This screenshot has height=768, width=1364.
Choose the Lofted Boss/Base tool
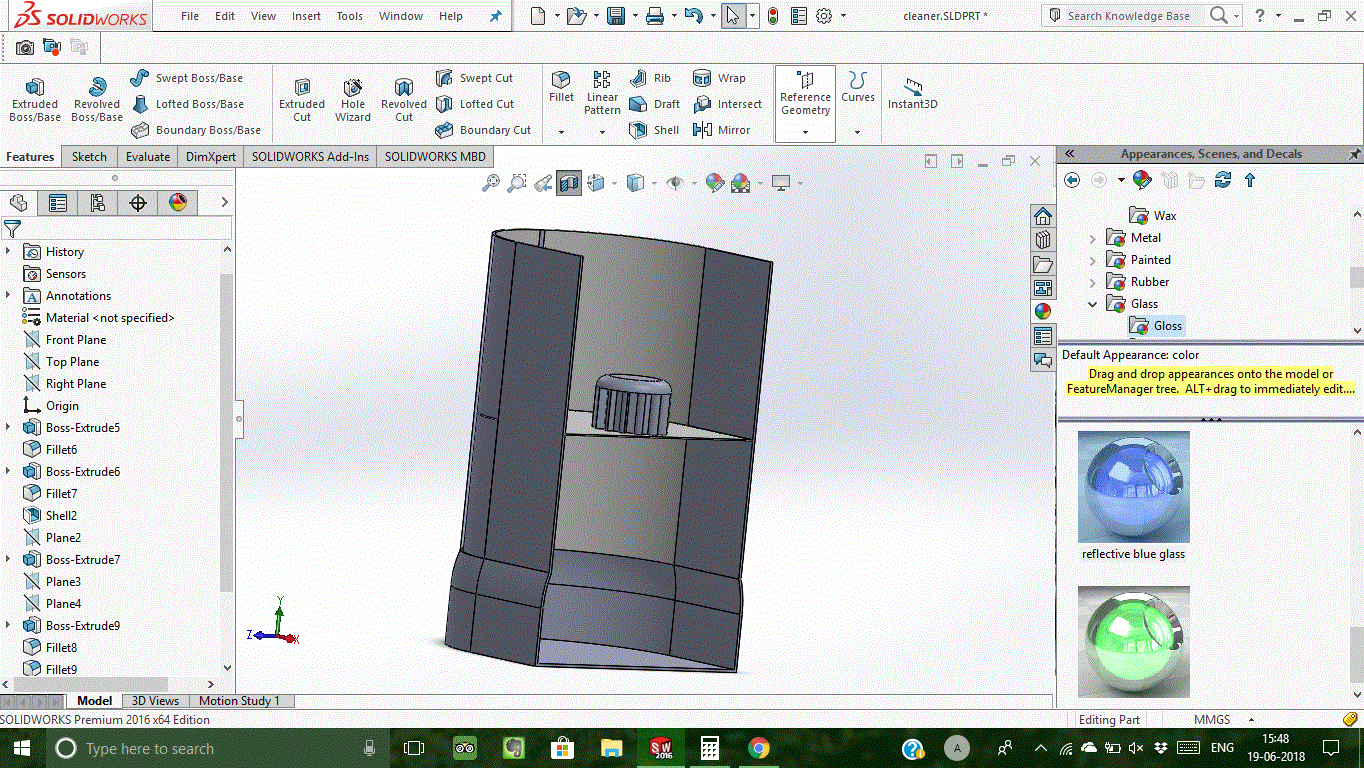tap(187, 104)
